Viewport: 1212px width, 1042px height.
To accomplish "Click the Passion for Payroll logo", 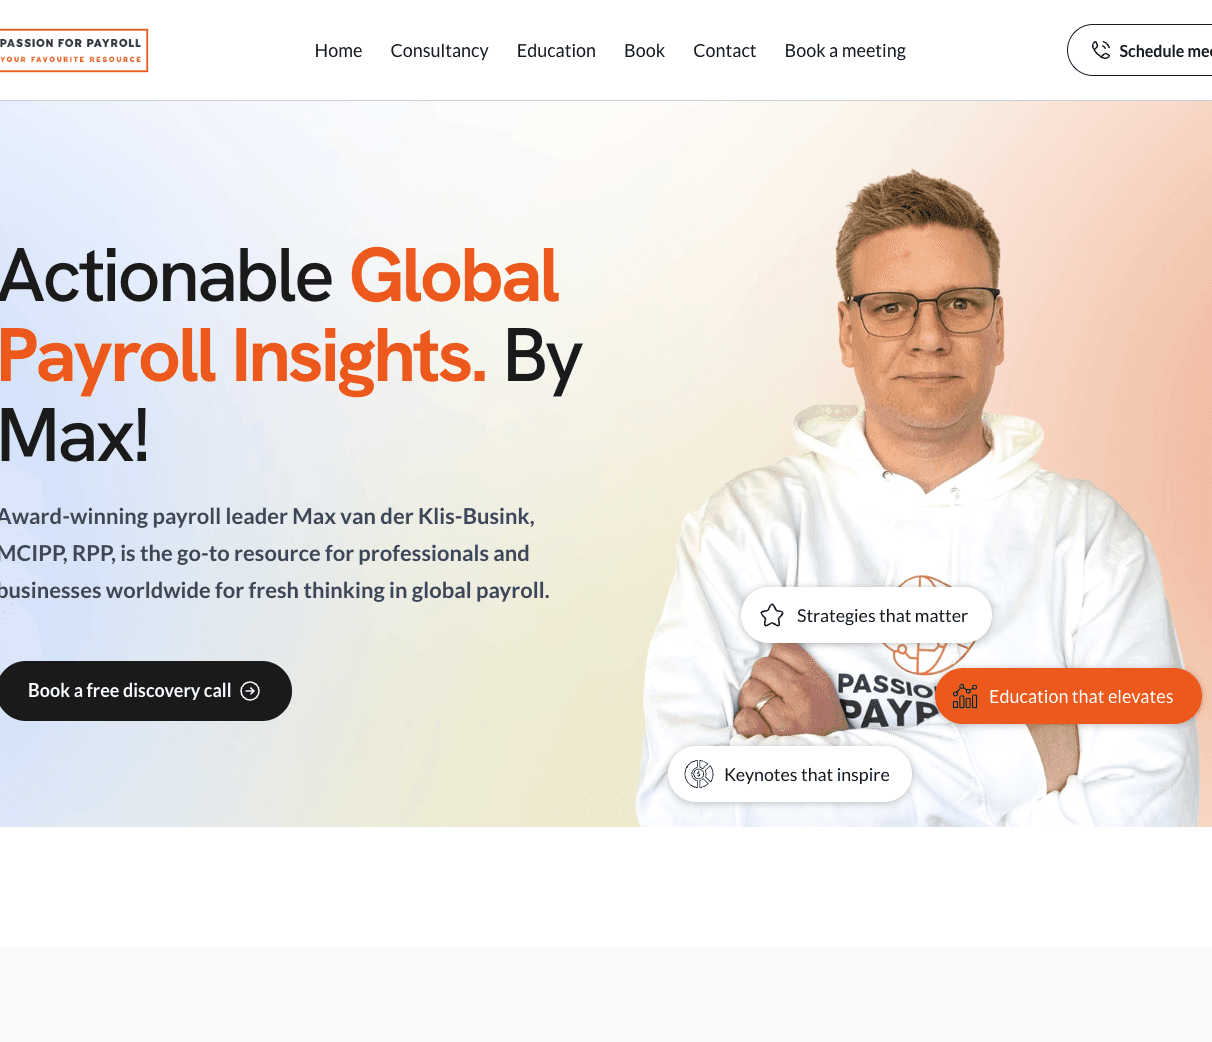I will 73,50.
